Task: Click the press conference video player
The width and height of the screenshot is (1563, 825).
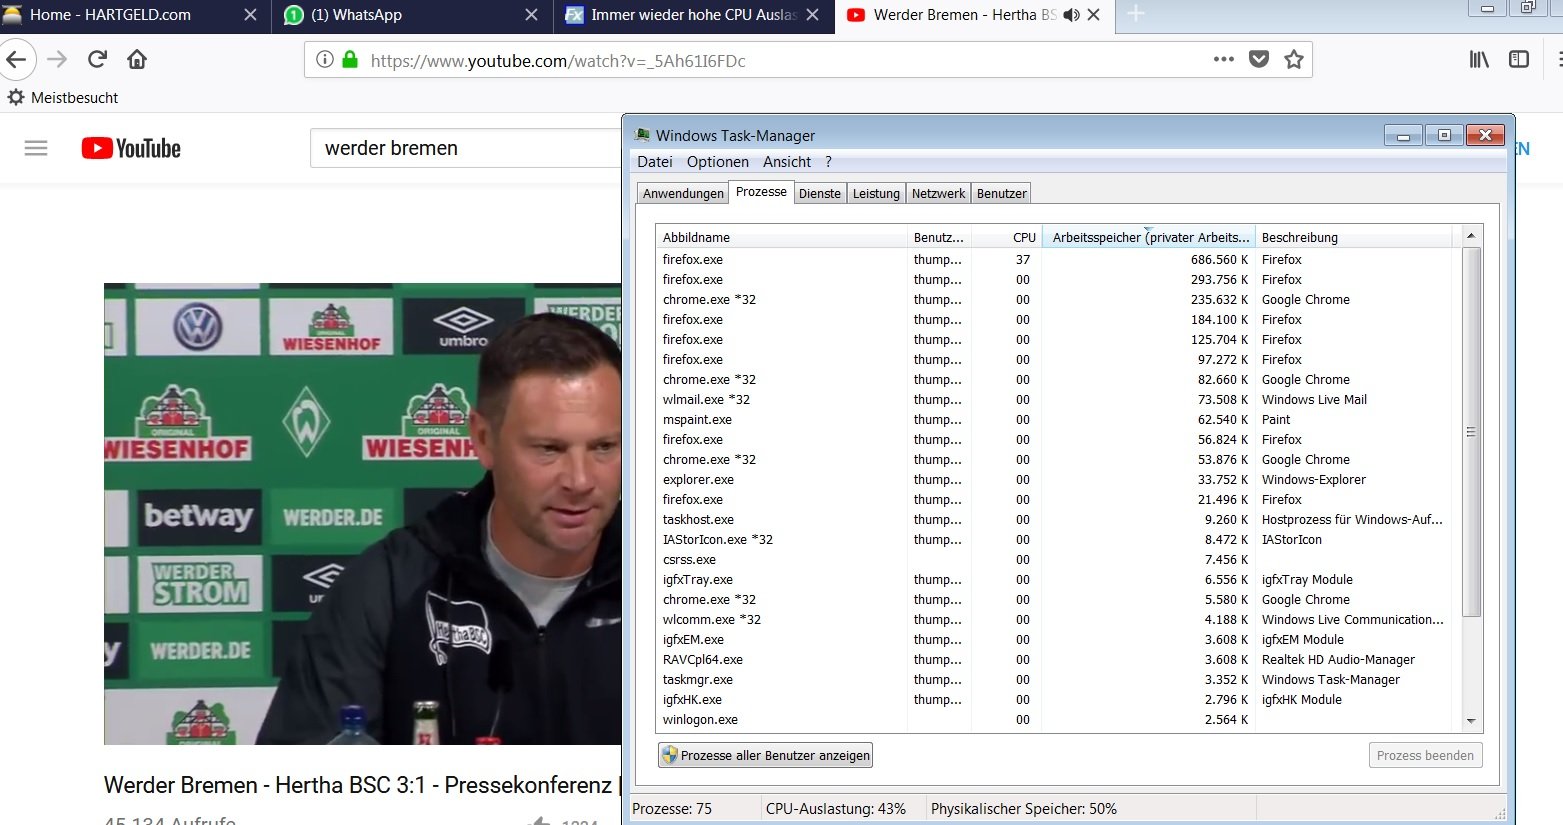Action: coord(362,513)
